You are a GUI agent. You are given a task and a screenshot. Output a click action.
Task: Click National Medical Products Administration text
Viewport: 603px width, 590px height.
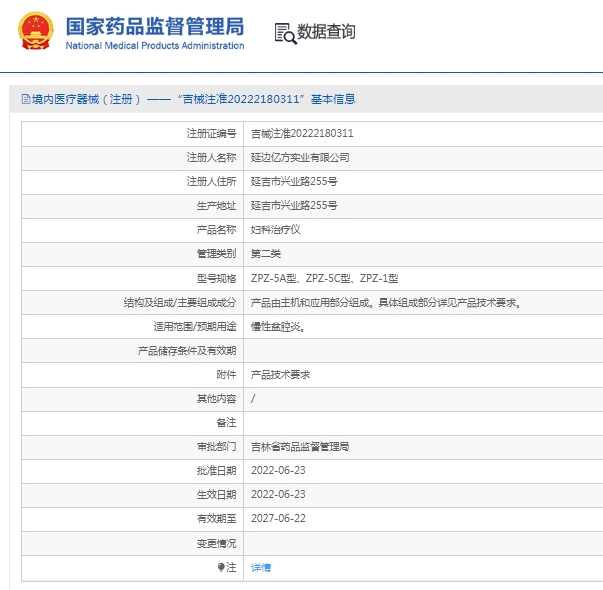pos(155,46)
